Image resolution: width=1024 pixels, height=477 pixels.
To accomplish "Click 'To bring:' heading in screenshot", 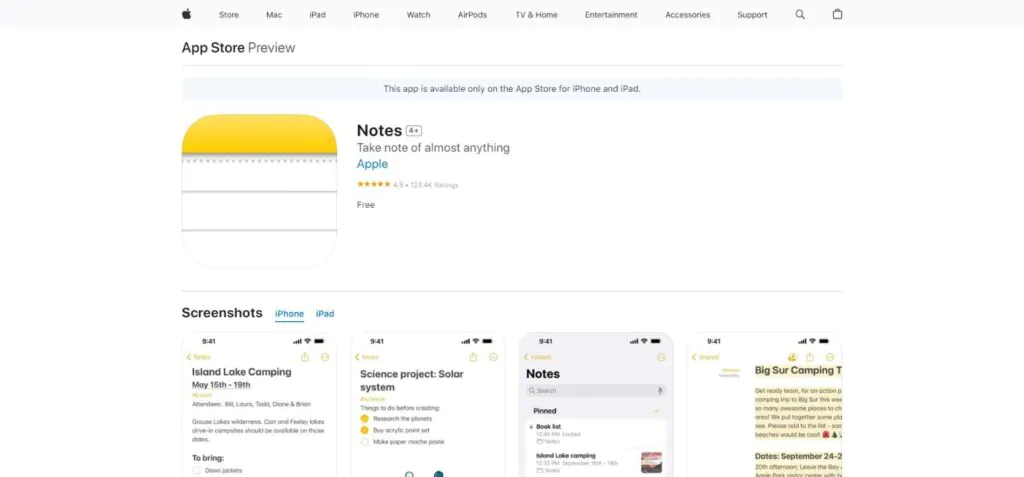I will tap(208, 457).
